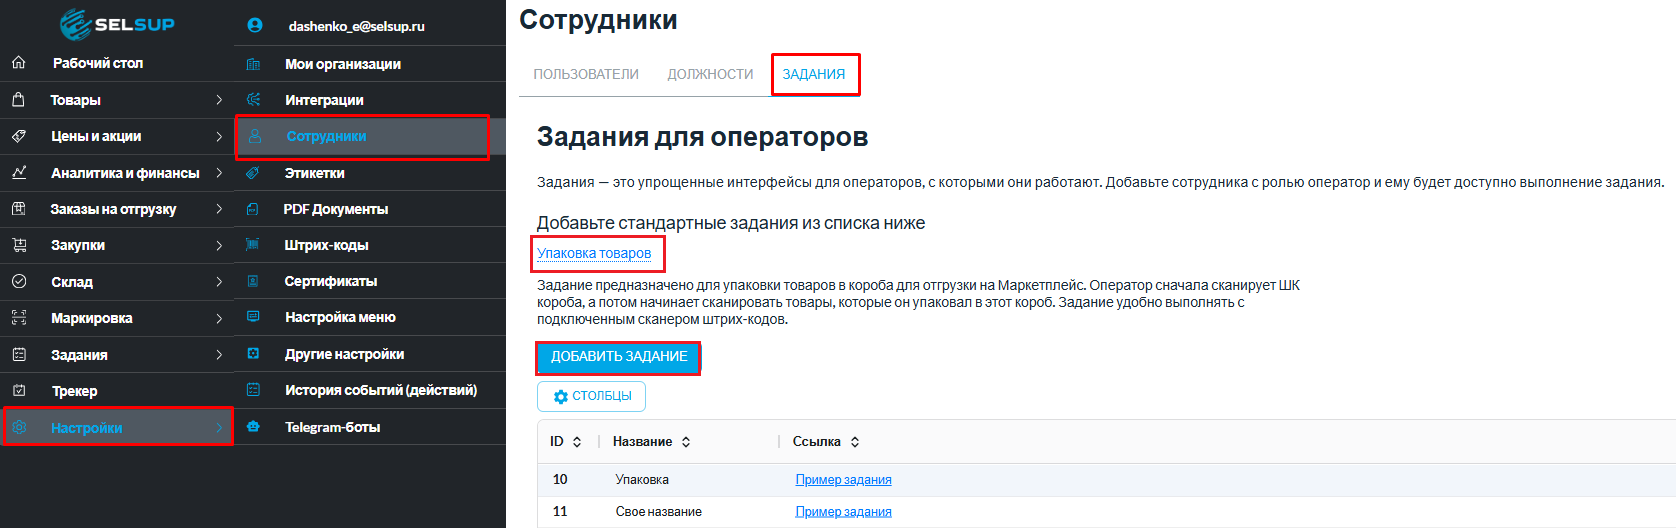Click the ДОБАВИТЬ ЗАДАНИЕ button
Screen dimensions: 1676x528
(619, 356)
